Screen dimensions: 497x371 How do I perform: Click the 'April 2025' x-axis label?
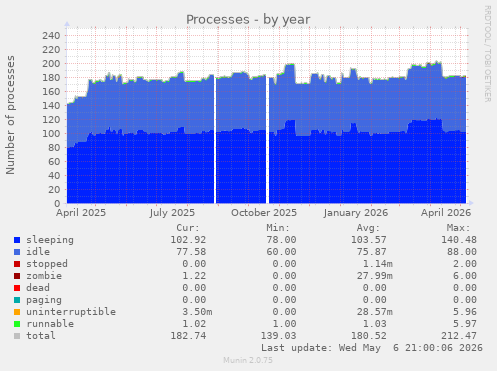[x=81, y=213]
